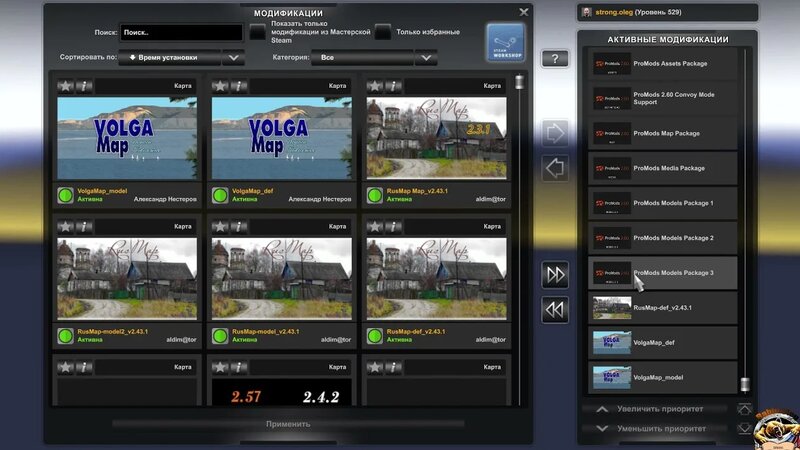The image size is (800, 450).
Task: Select ProMods 2.60 Convoy Mode Support
Action: (x=663, y=98)
